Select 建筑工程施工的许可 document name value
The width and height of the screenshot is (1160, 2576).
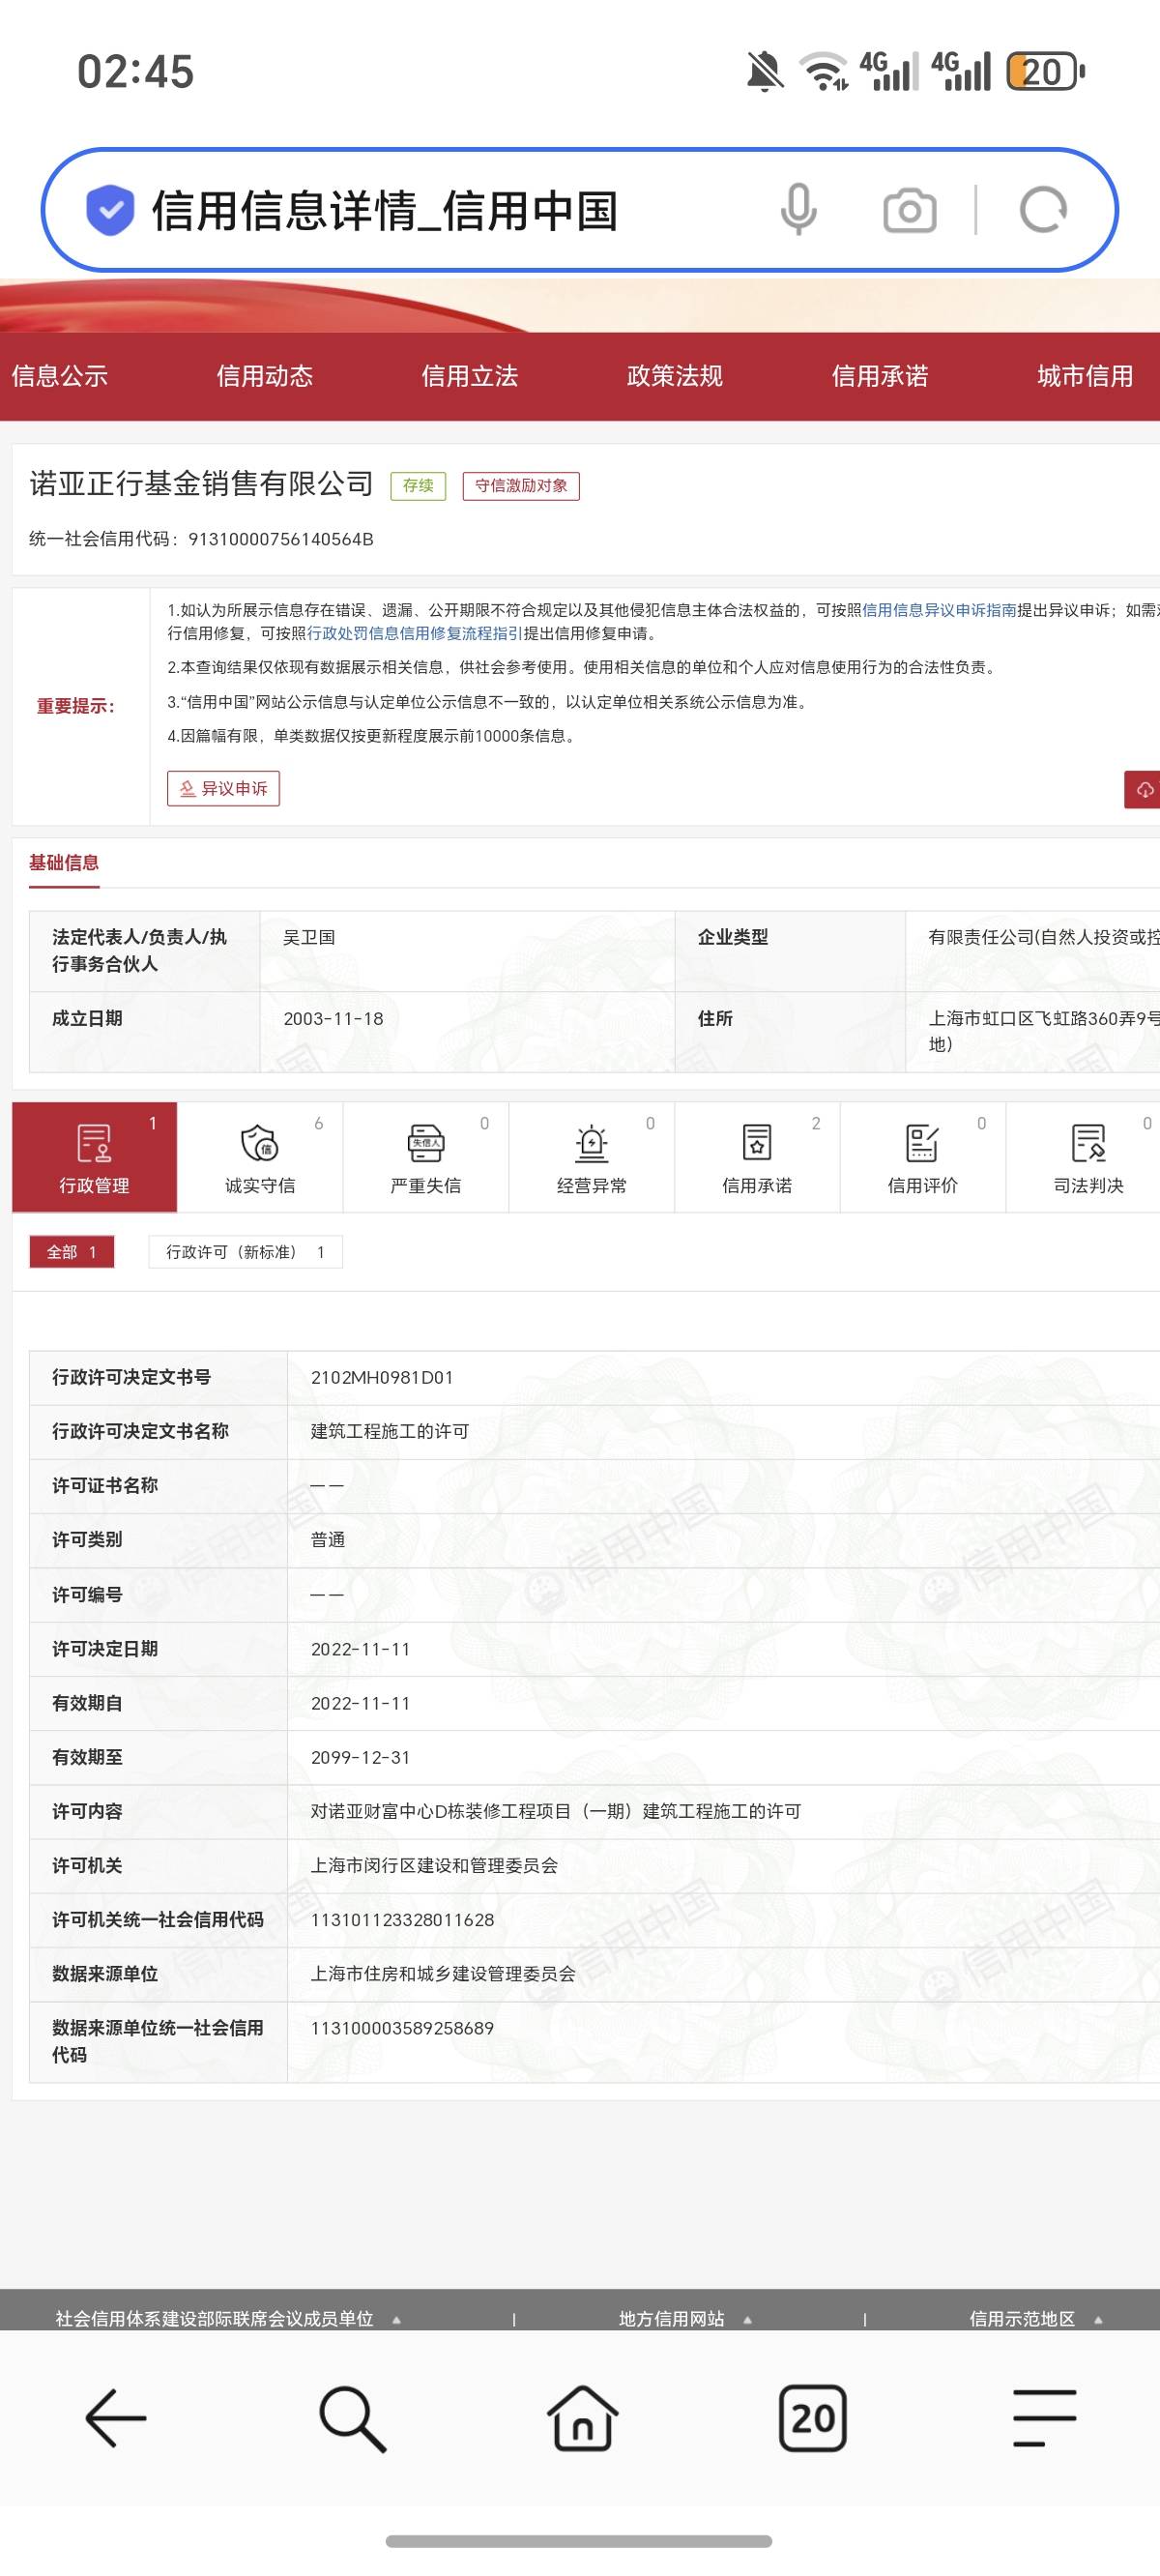[x=390, y=1431]
